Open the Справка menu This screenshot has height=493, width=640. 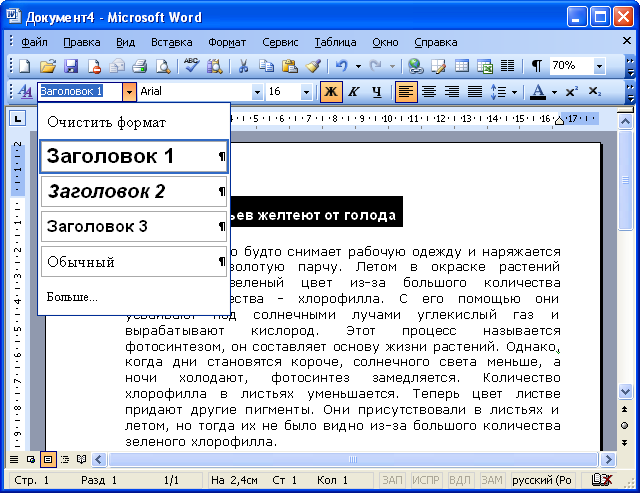point(436,42)
